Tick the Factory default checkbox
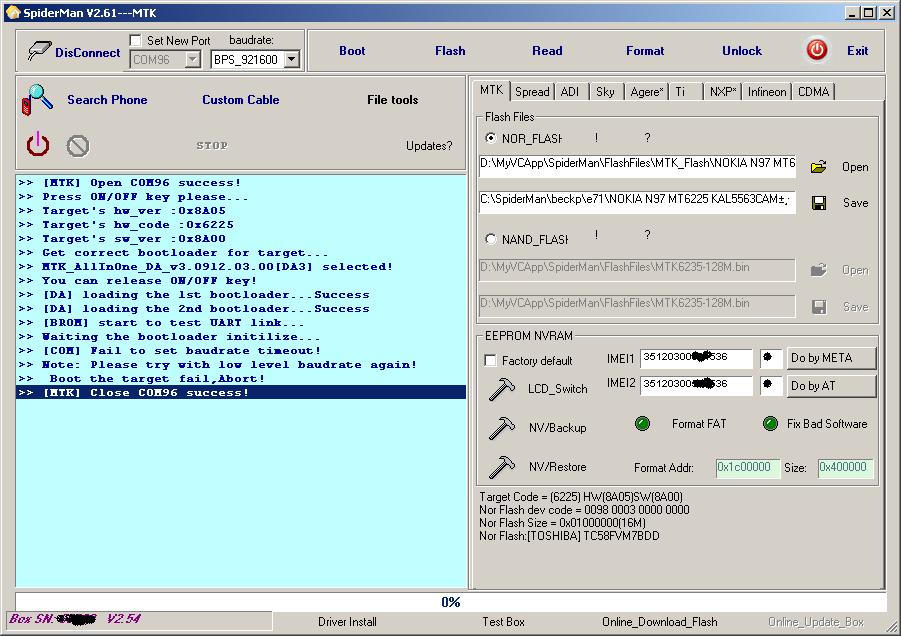Image resolution: width=901 pixels, height=636 pixels. pyautogui.click(x=490, y=360)
